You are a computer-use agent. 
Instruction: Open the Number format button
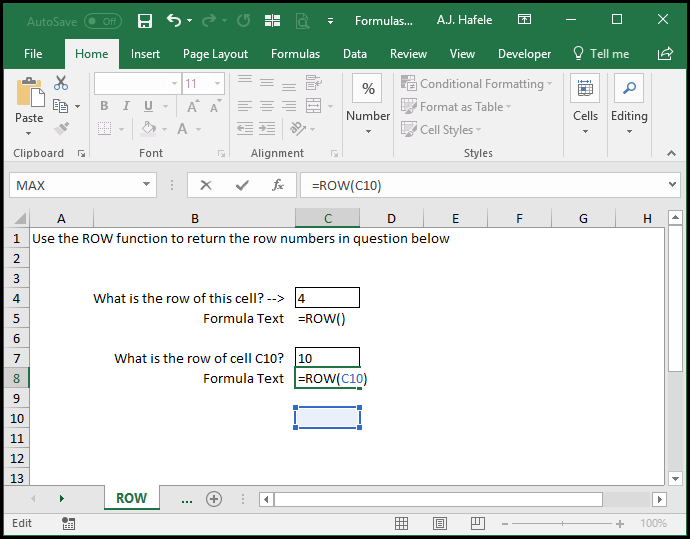pyautogui.click(x=368, y=104)
